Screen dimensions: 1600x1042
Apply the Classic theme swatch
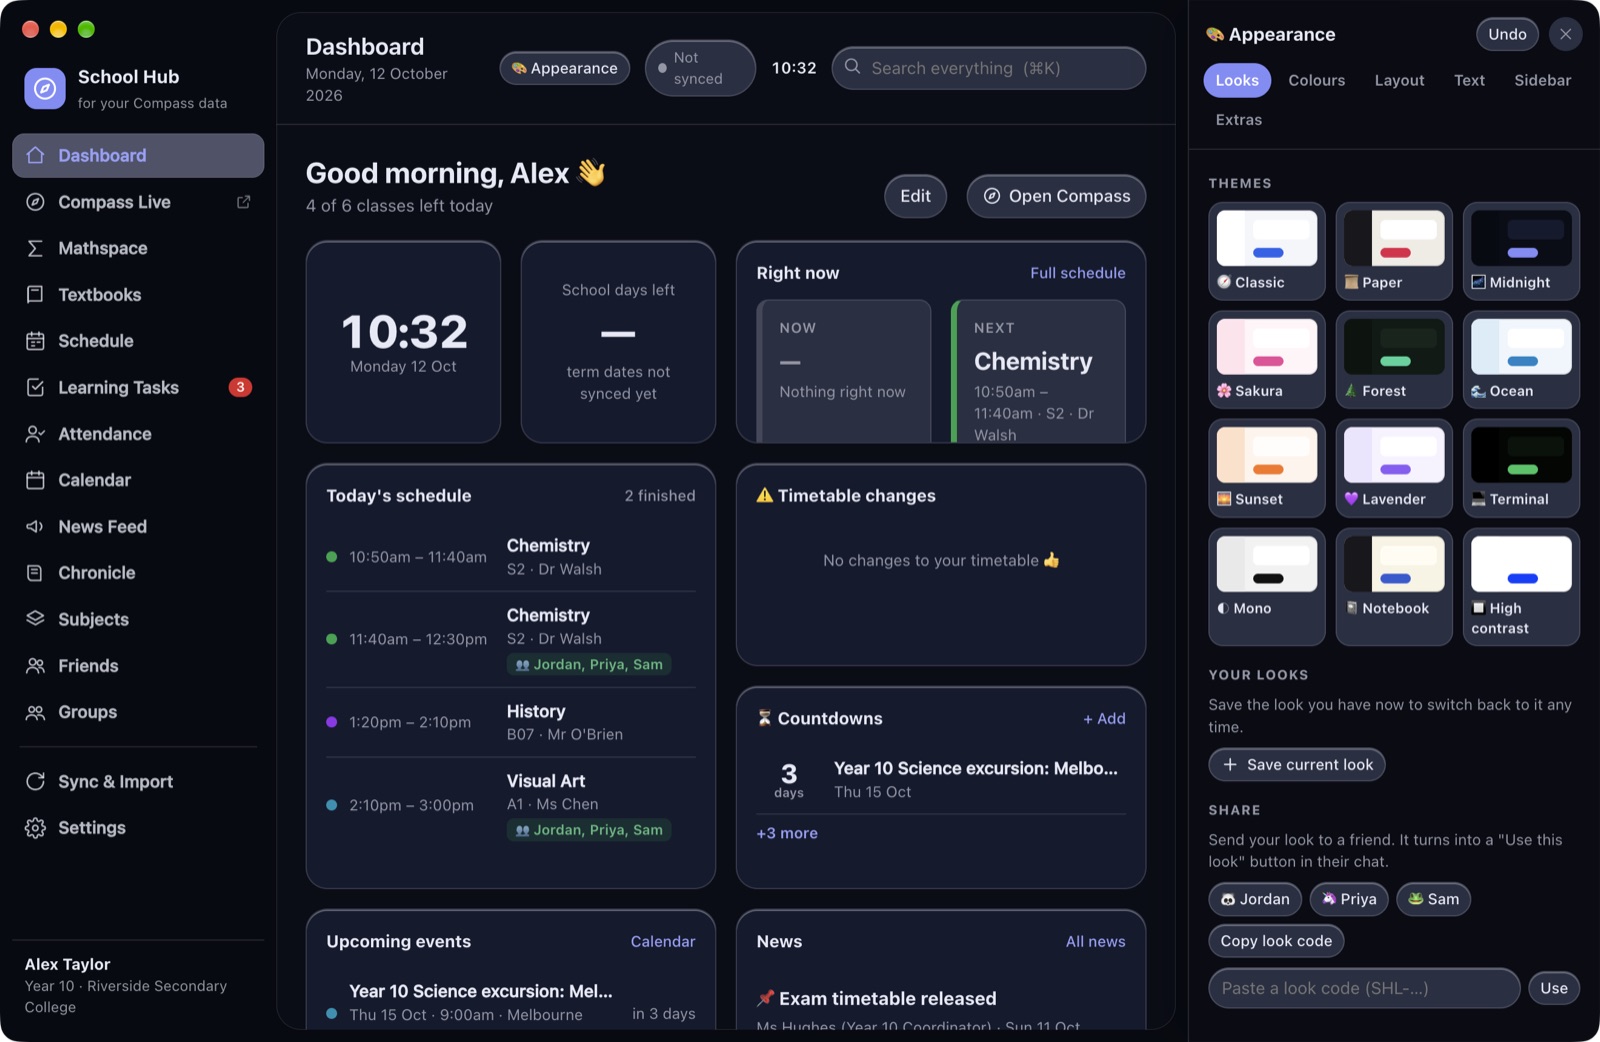[x=1267, y=251]
